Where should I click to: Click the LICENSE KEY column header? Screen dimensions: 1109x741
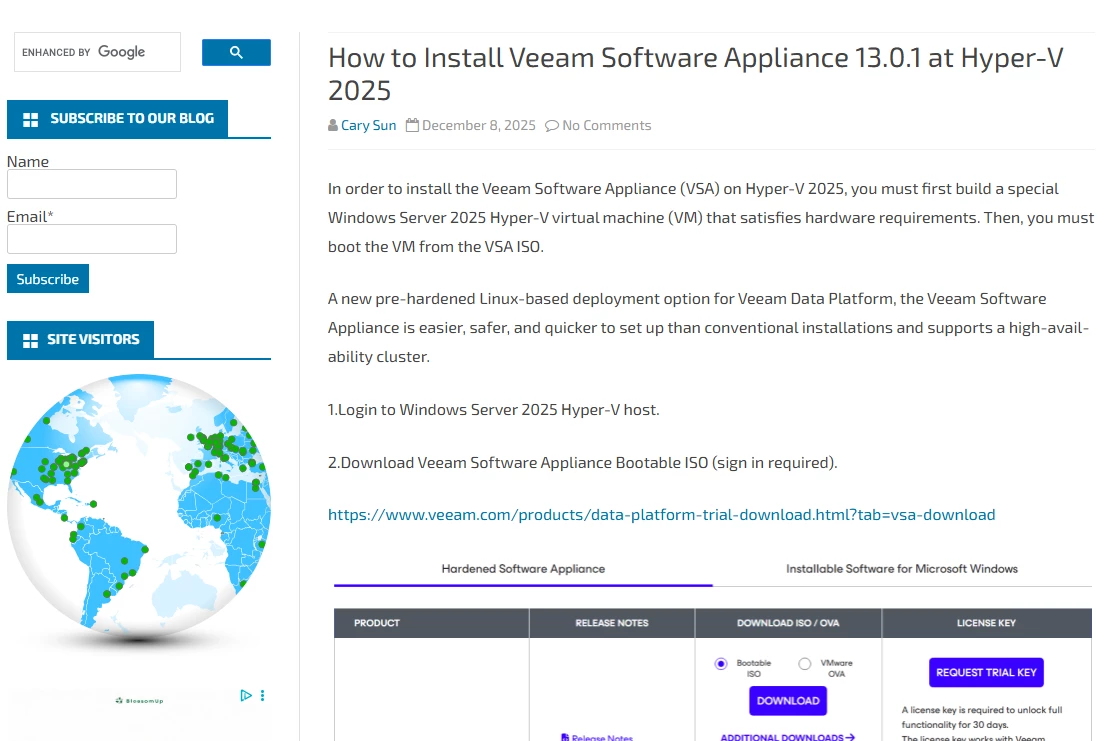click(986, 623)
